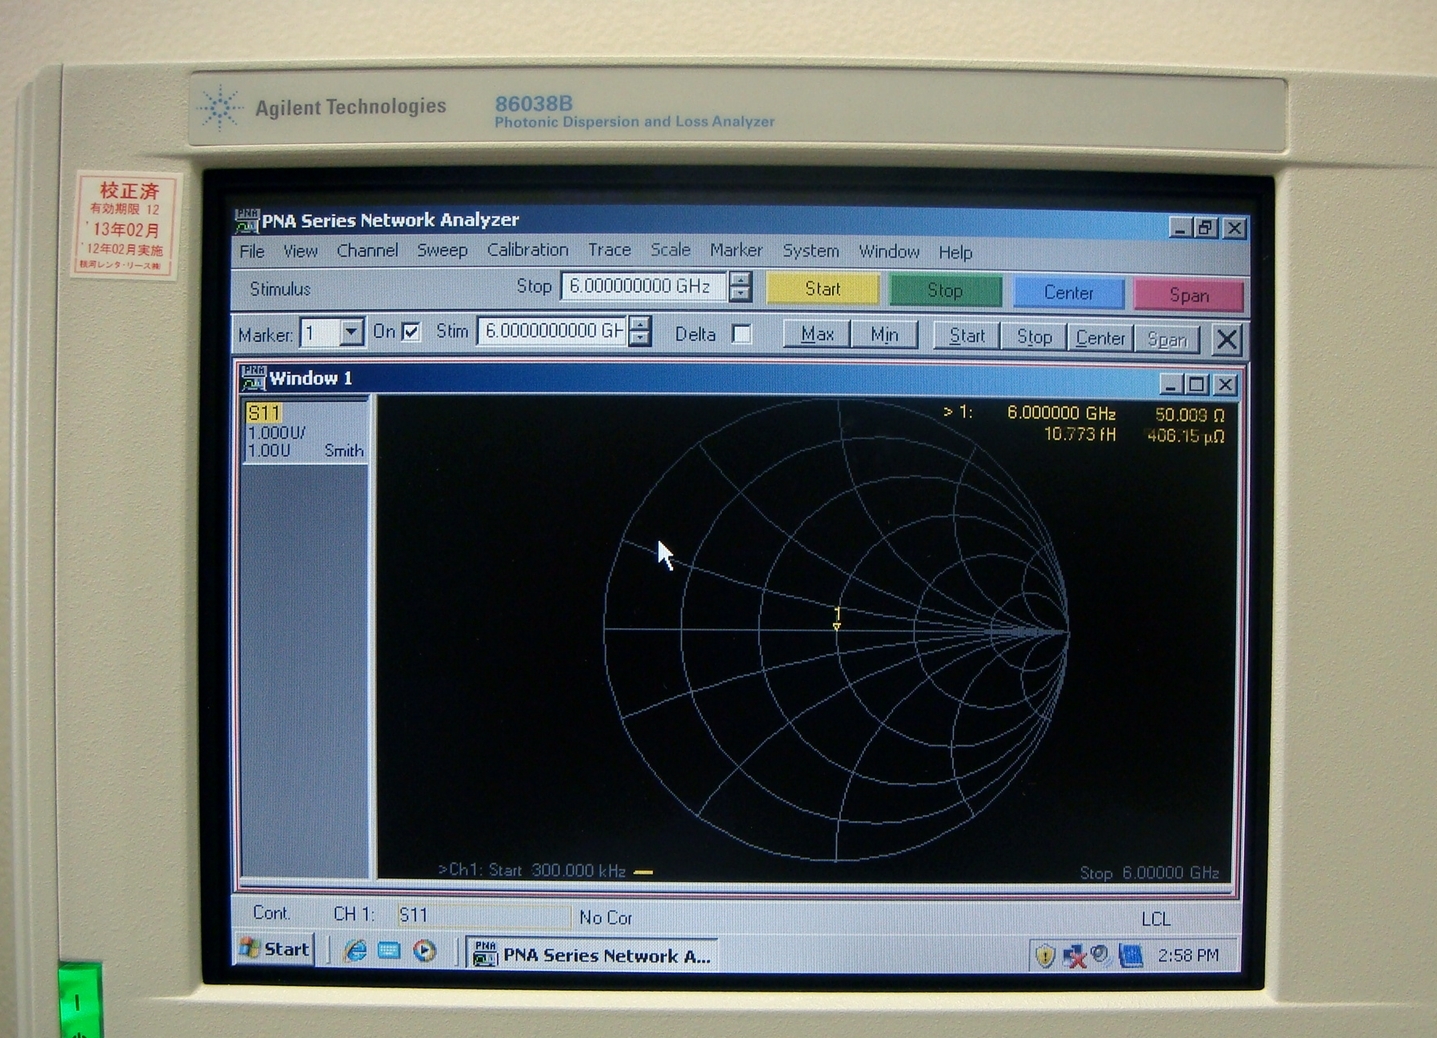Click the LCL status indicator

pos(1156,919)
